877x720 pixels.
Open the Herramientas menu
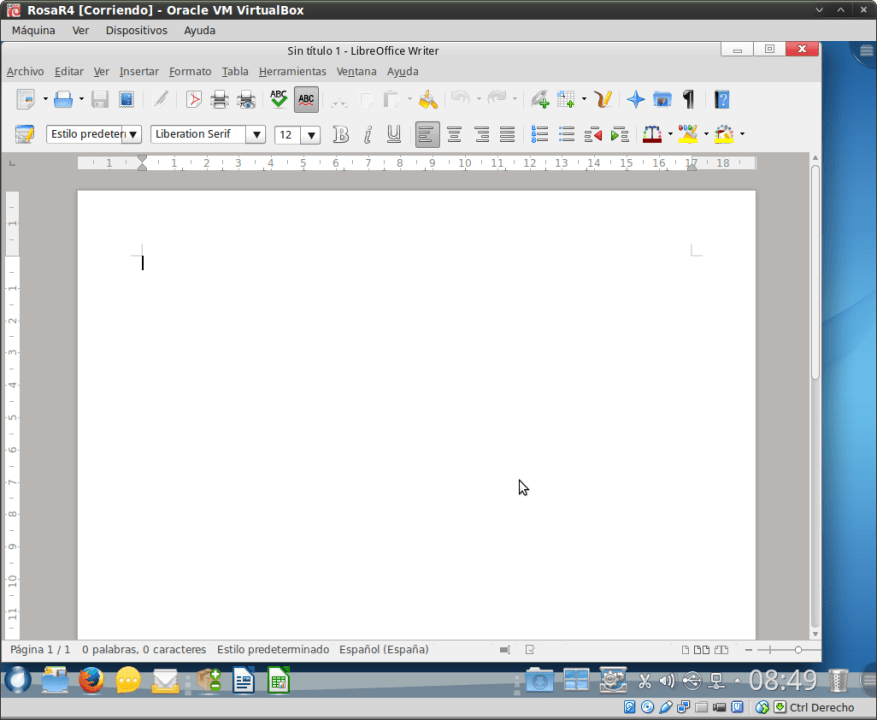[x=292, y=71]
